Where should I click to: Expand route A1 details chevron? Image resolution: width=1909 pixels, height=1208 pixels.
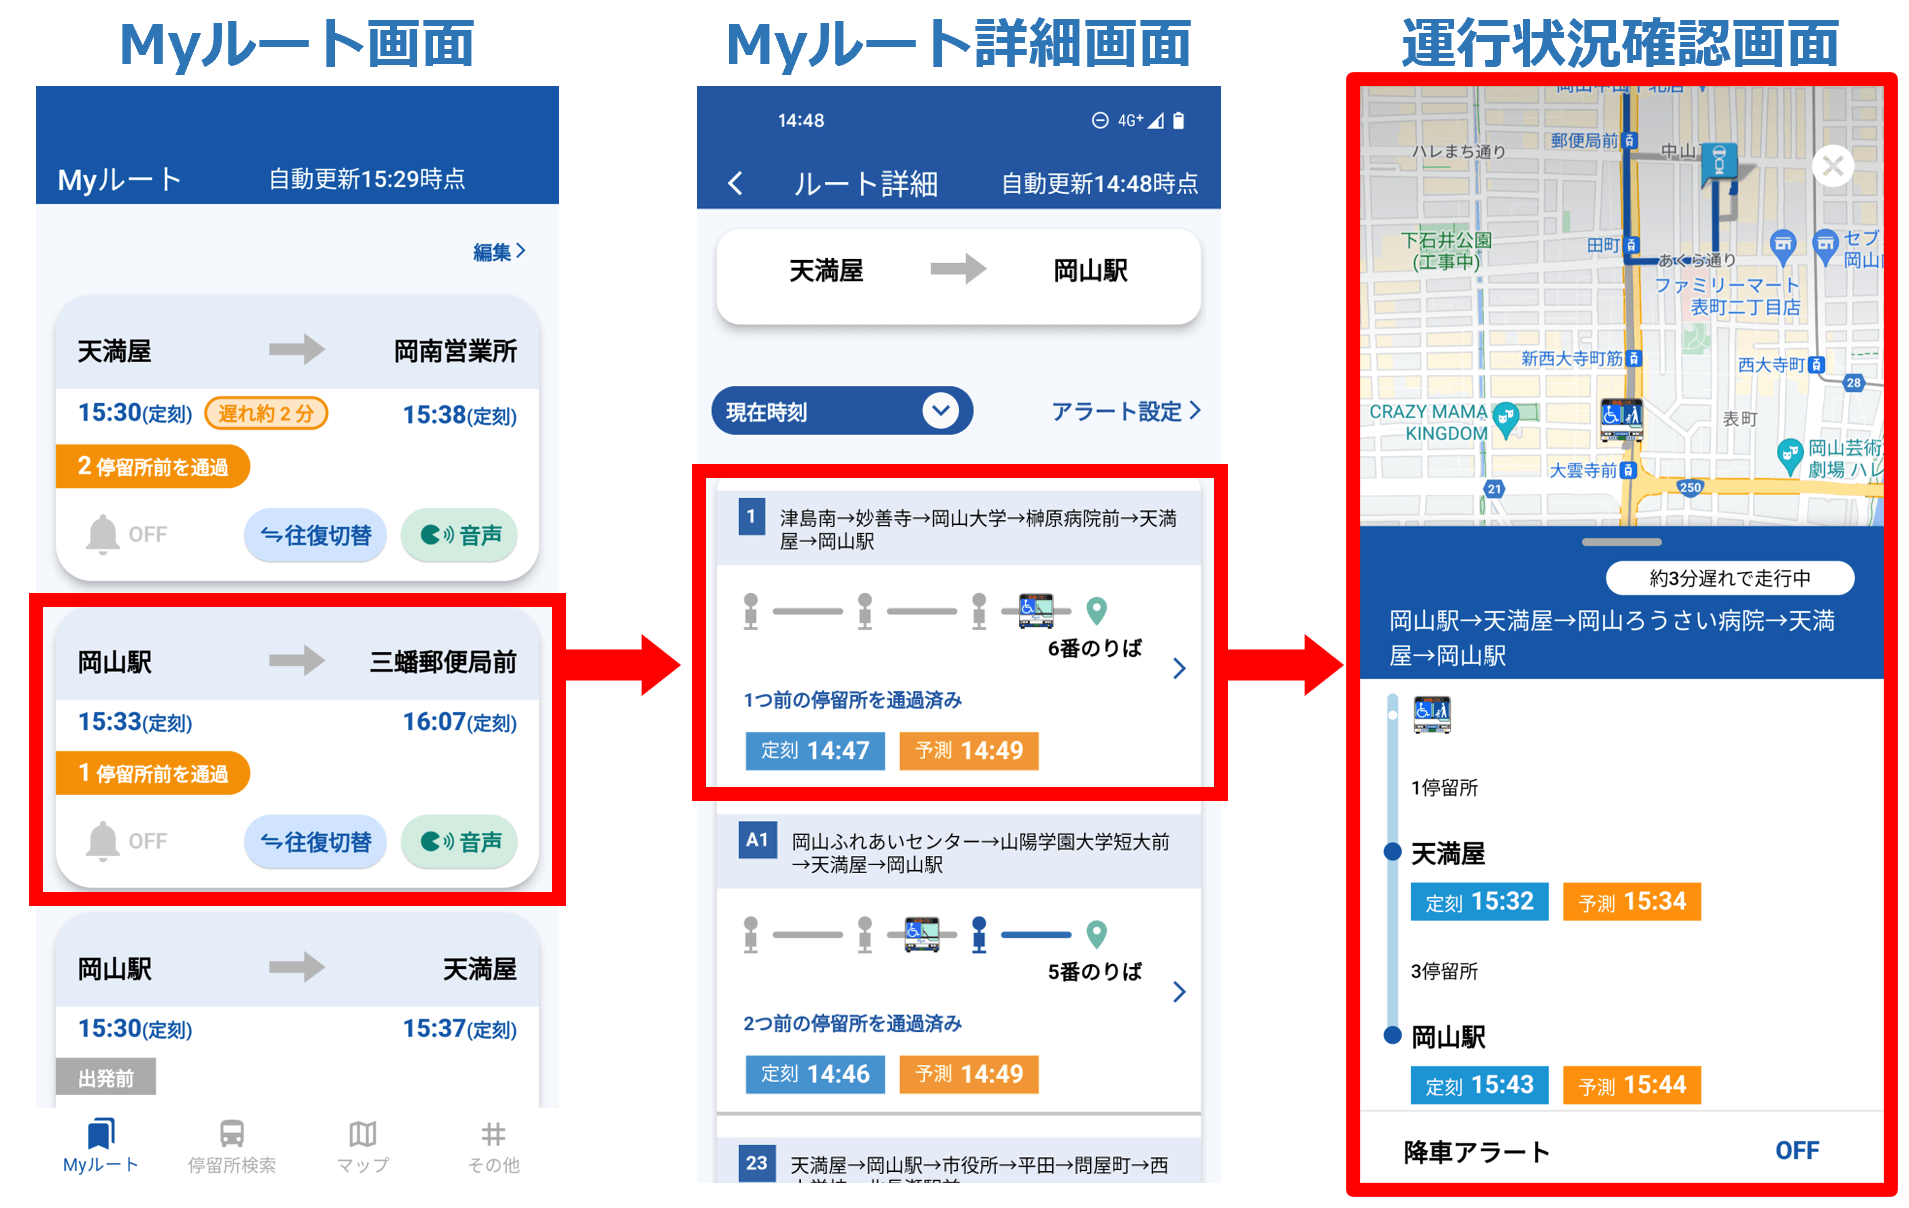(x=1179, y=992)
